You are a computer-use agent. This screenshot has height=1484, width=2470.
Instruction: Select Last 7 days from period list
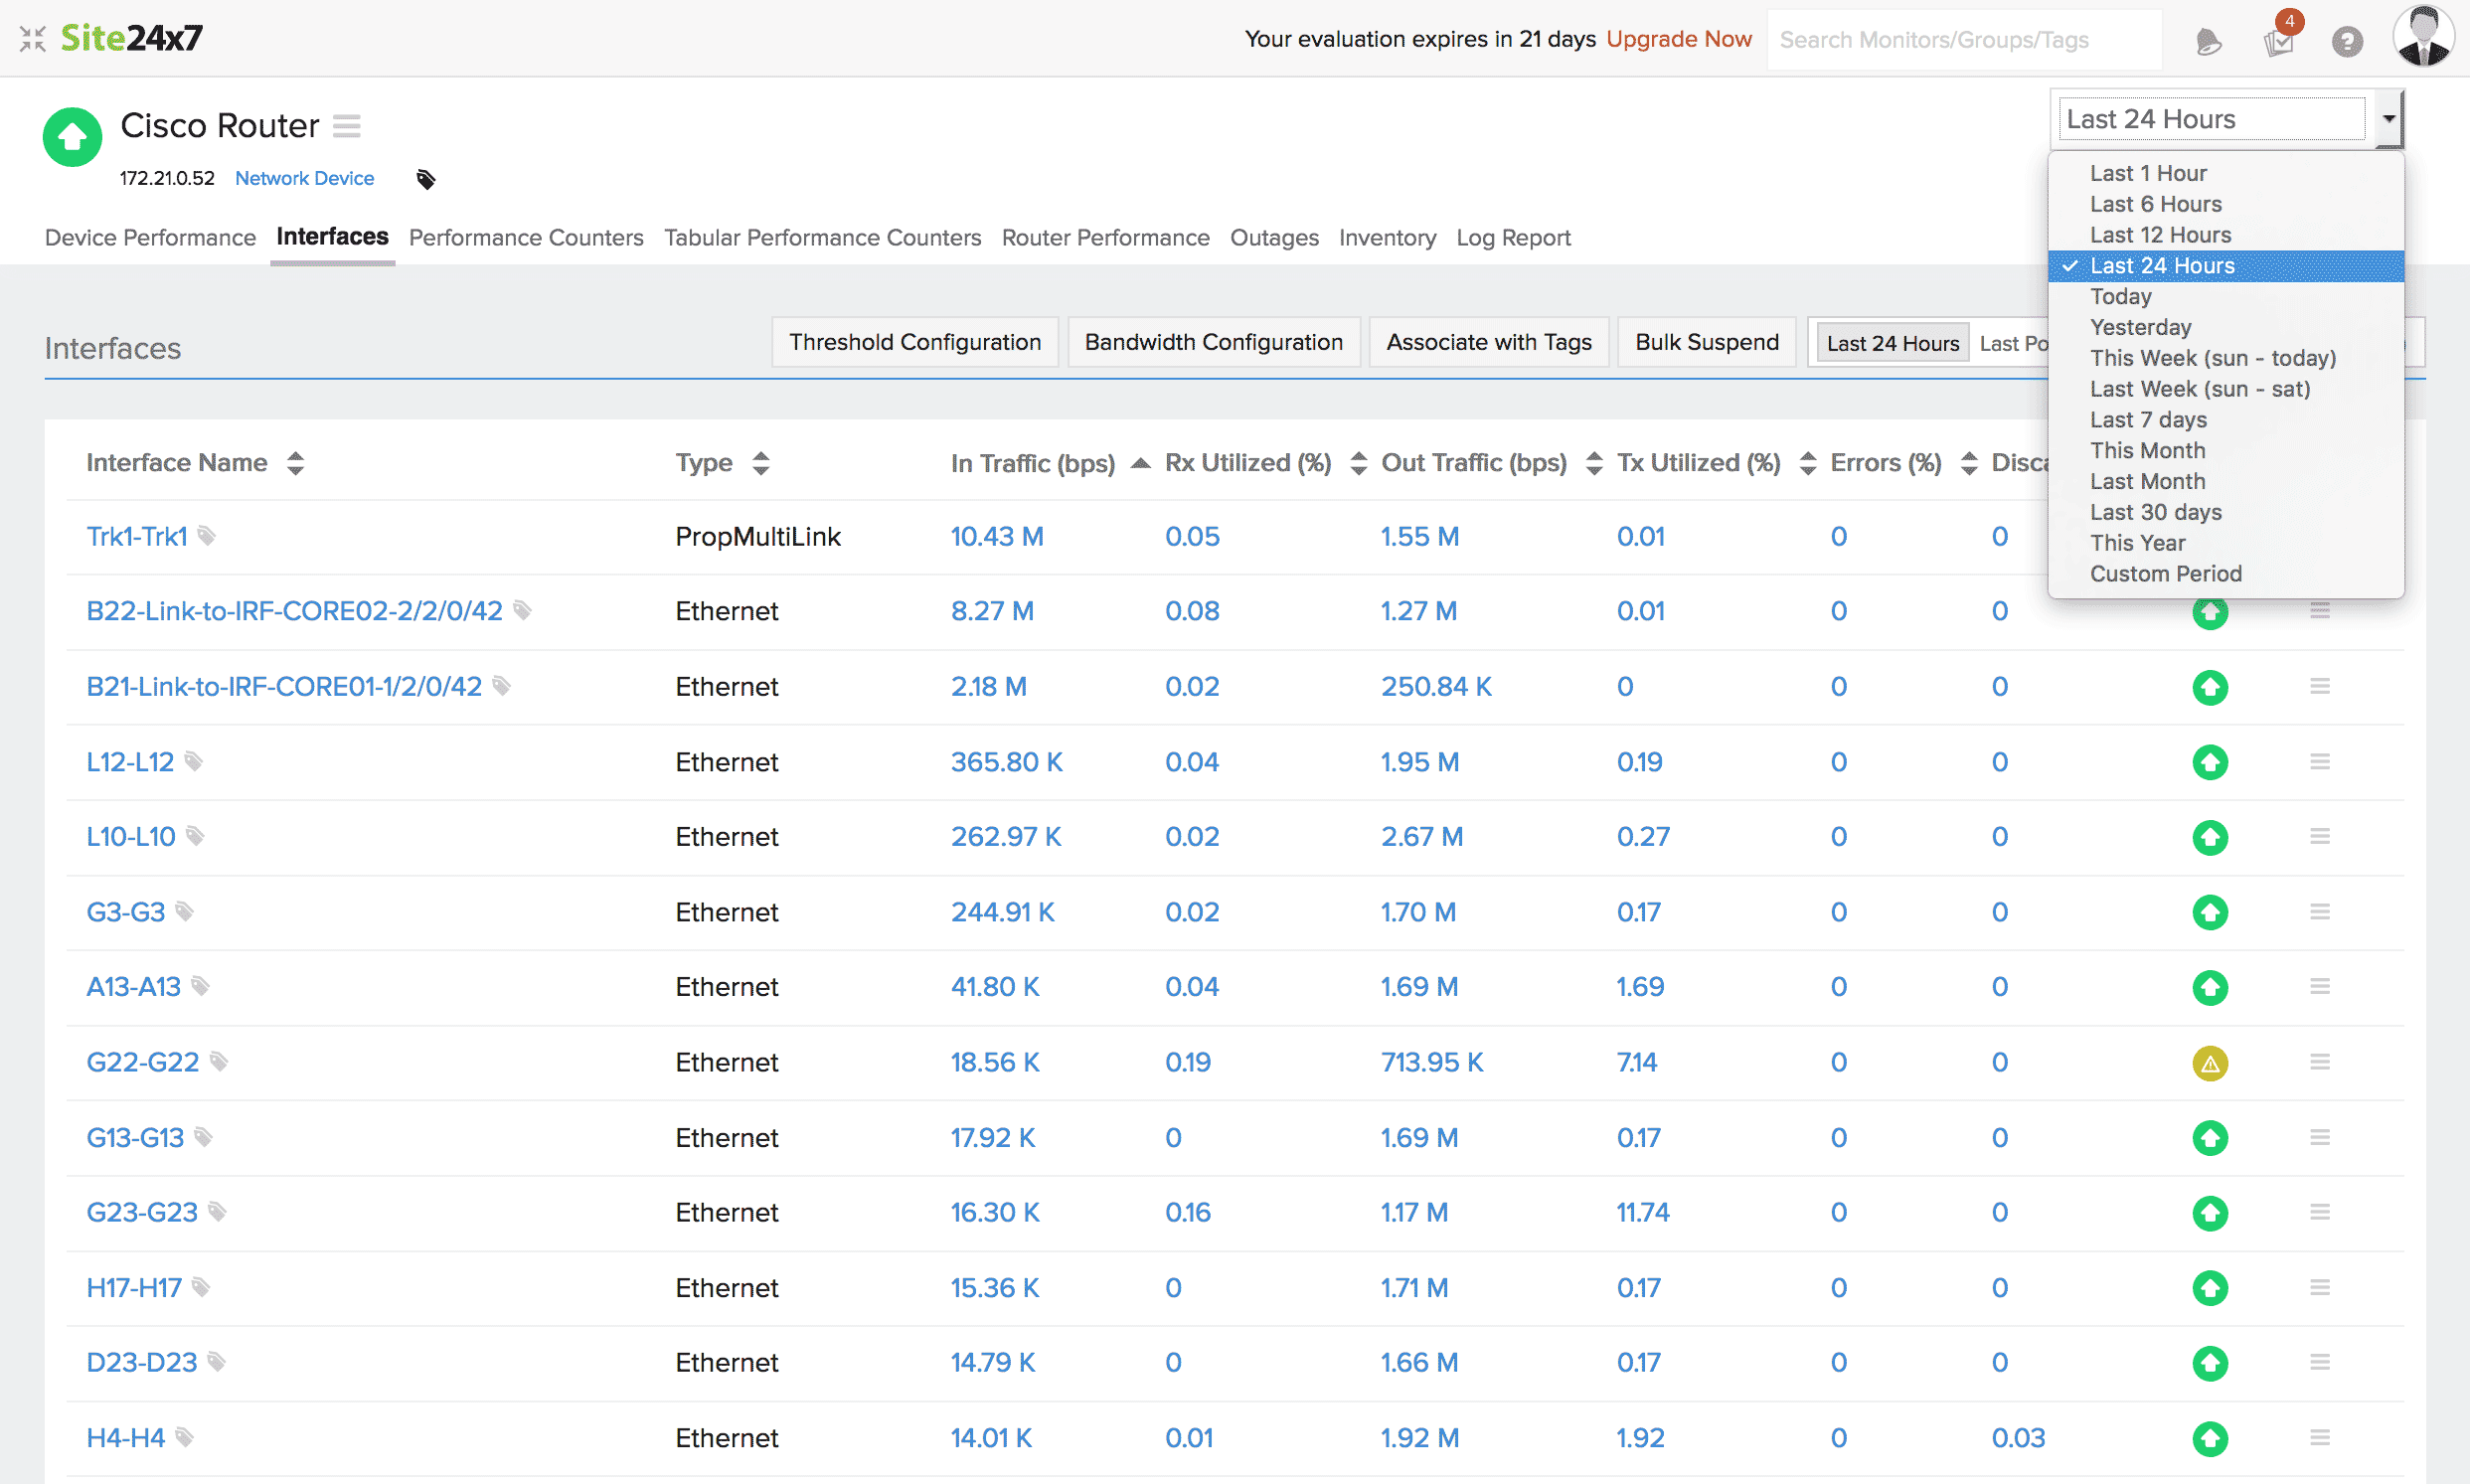[x=2148, y=420]
